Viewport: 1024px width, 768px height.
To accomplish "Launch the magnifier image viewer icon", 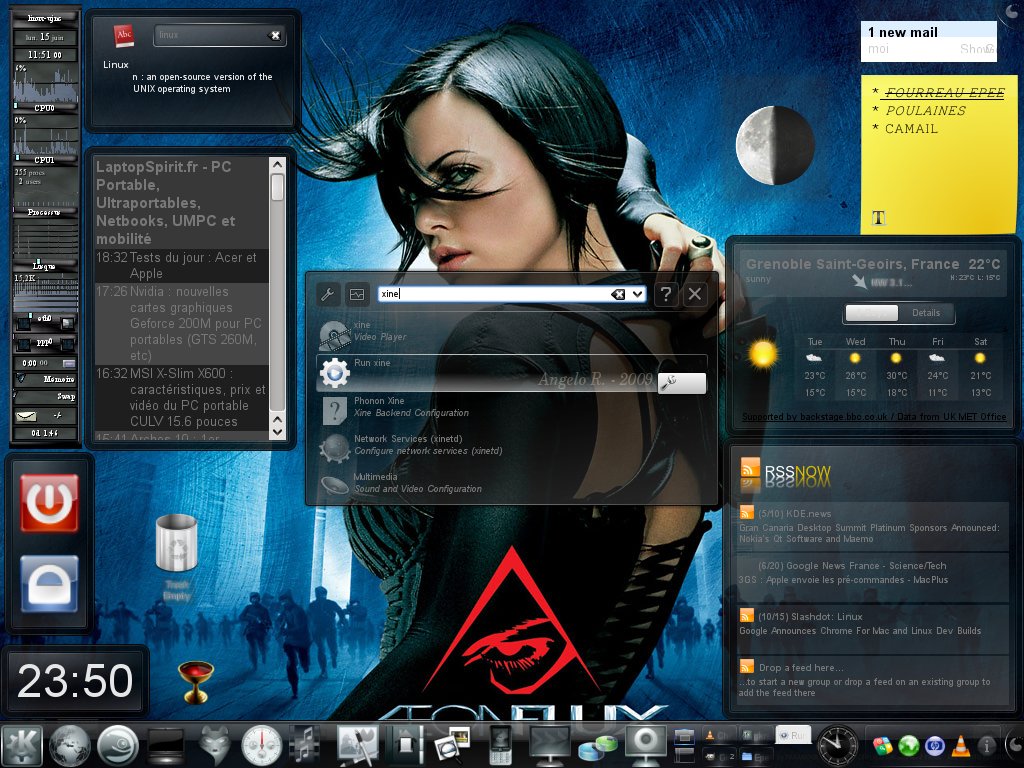I will tap(453, 745).
